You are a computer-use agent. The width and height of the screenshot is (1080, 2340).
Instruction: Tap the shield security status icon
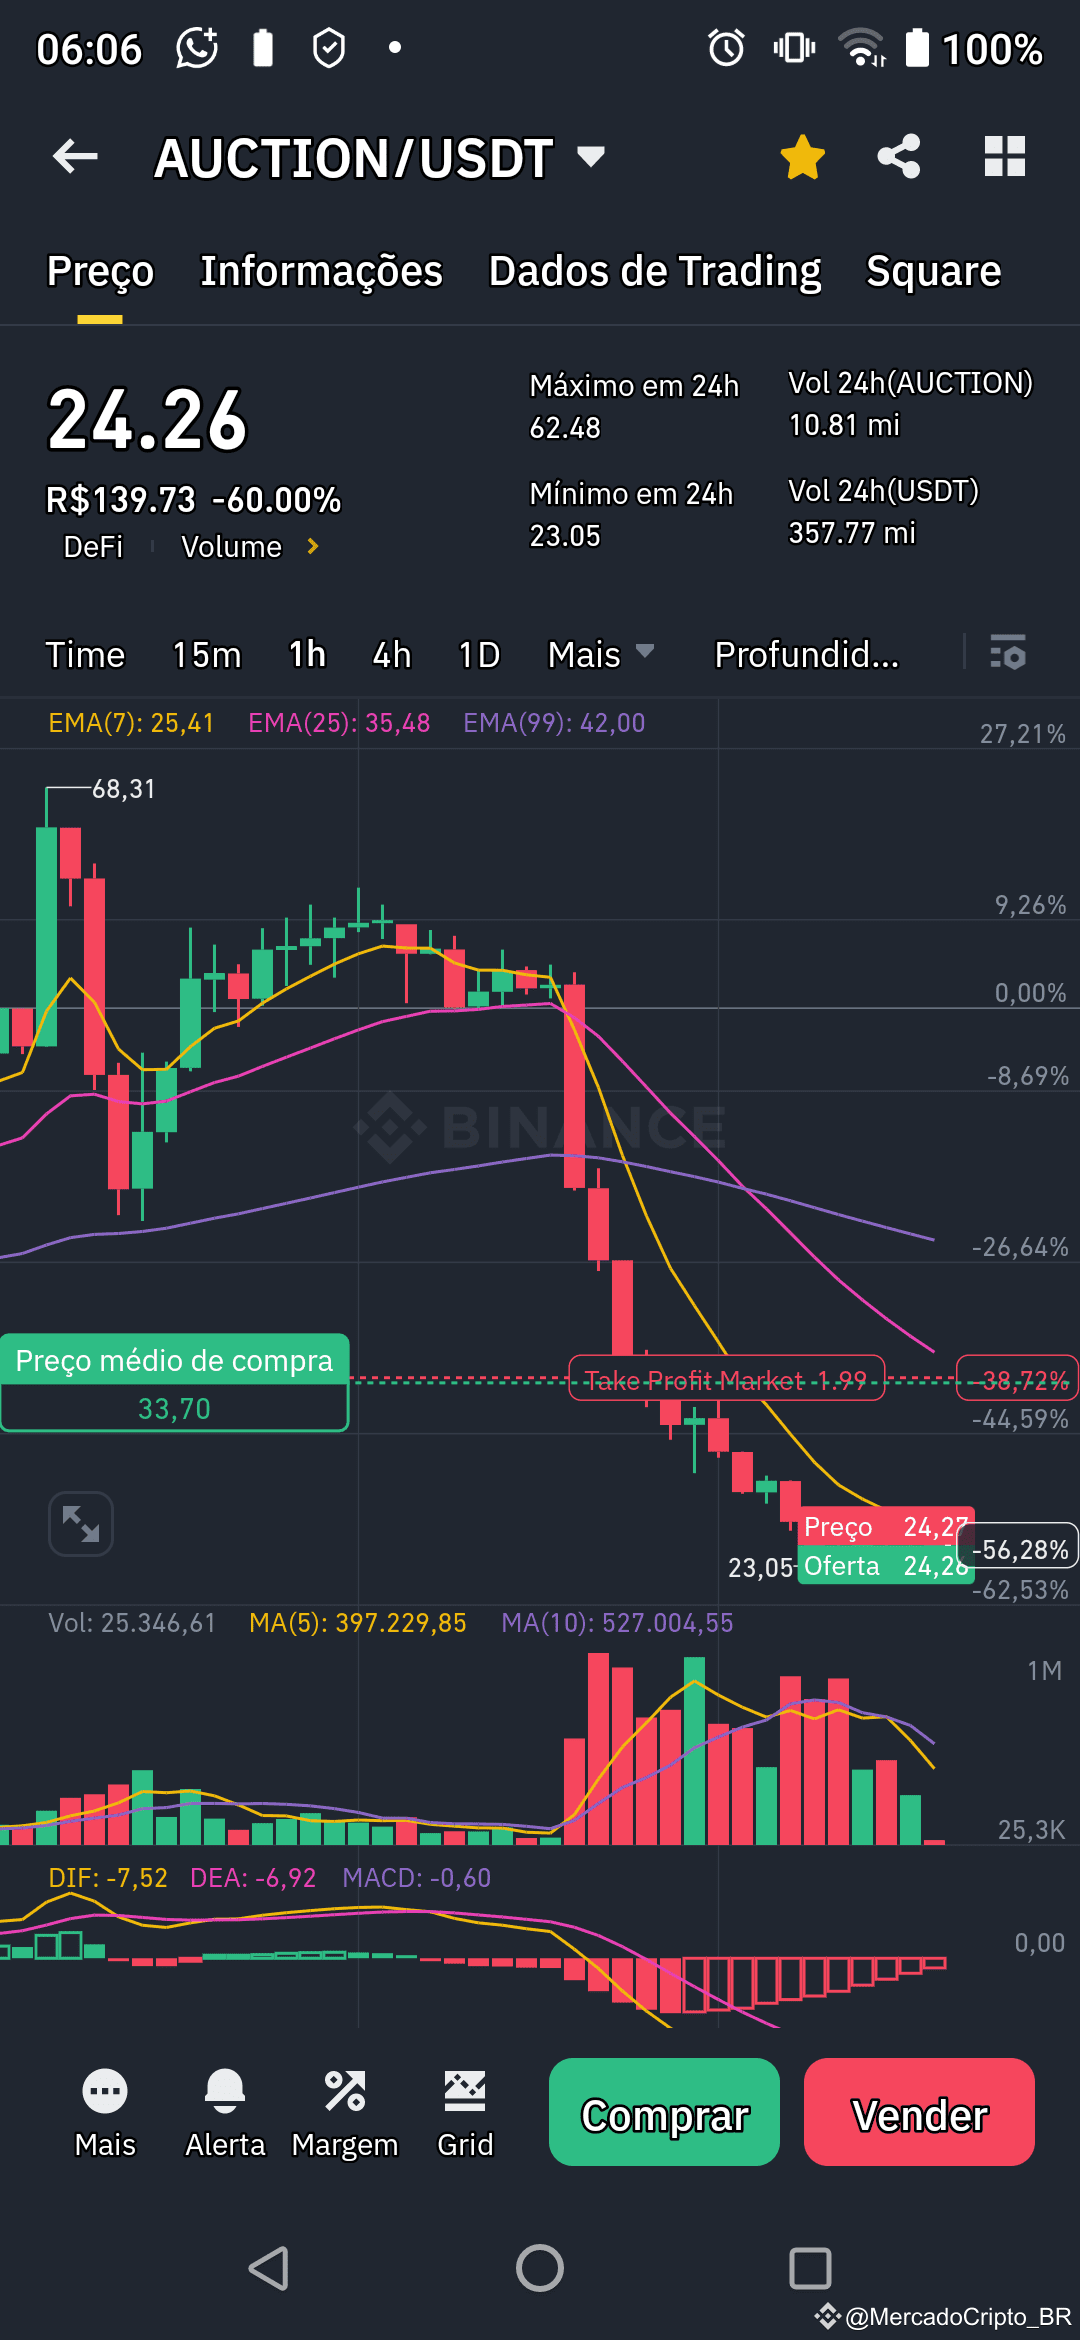[329, 47]
